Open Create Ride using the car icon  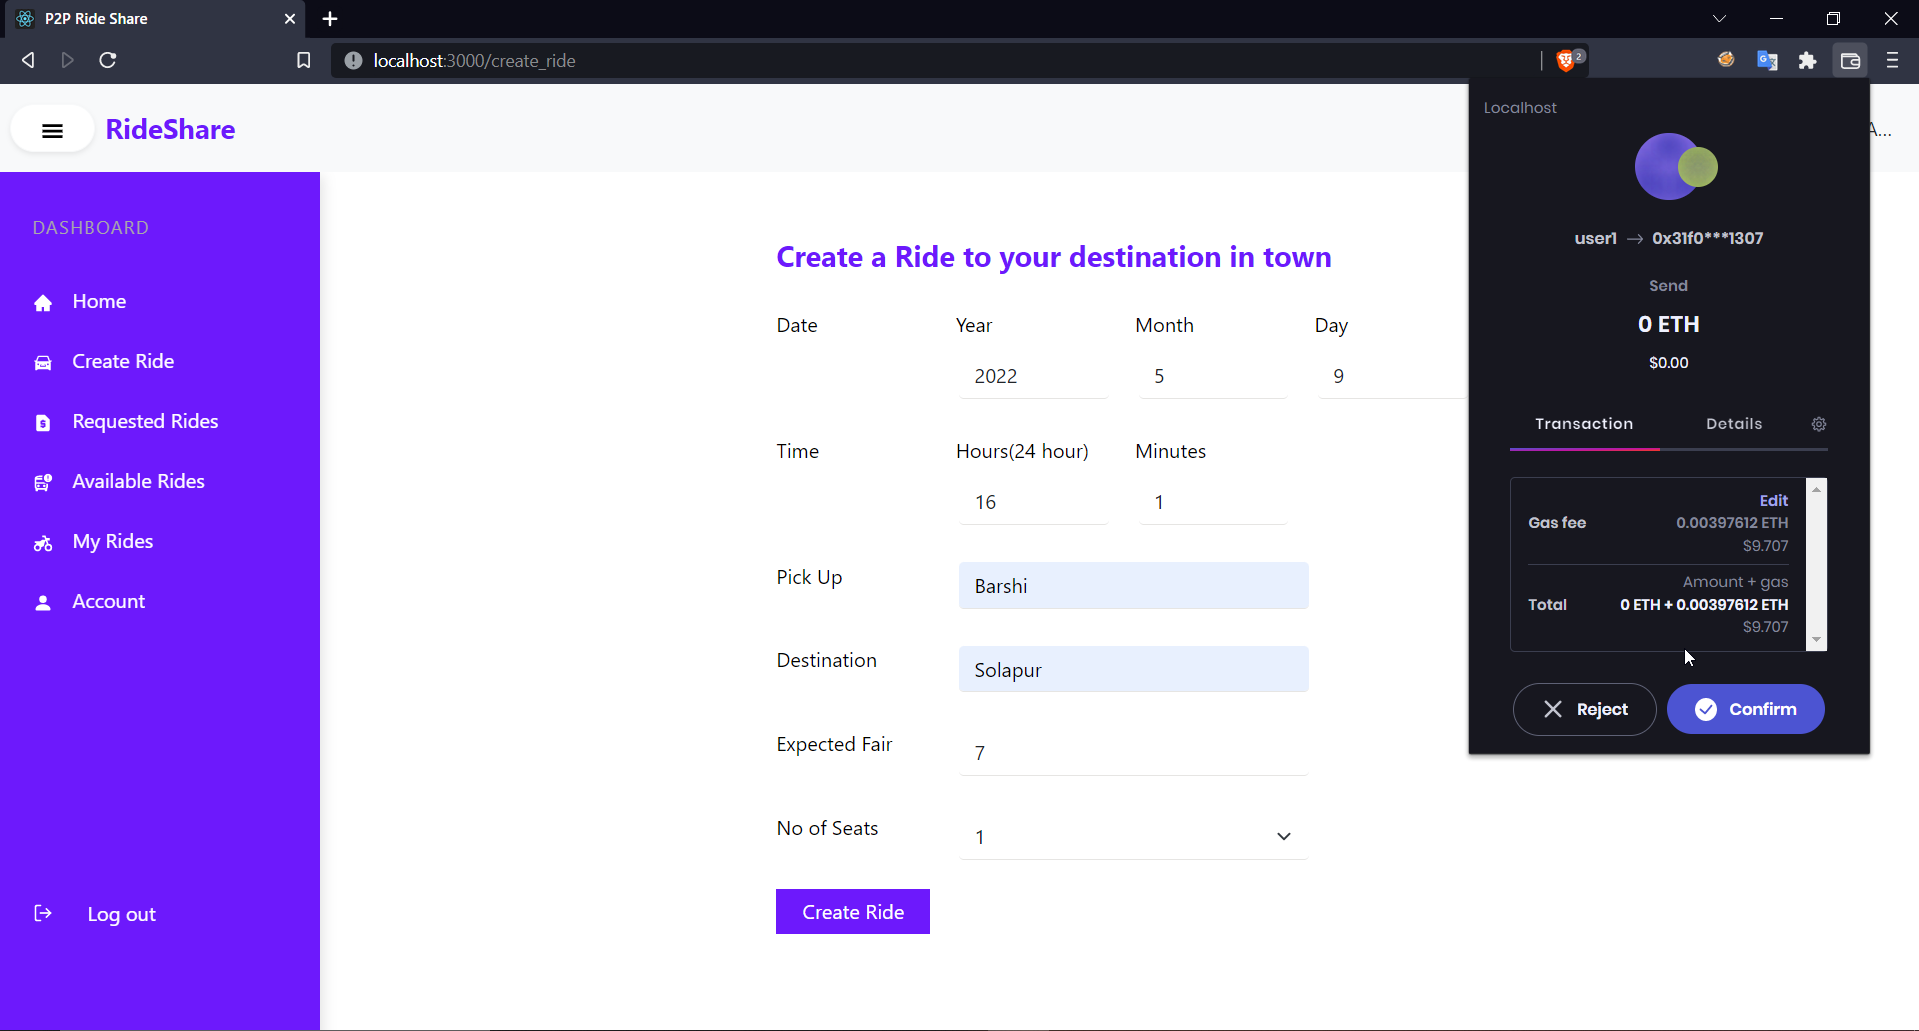44,362
